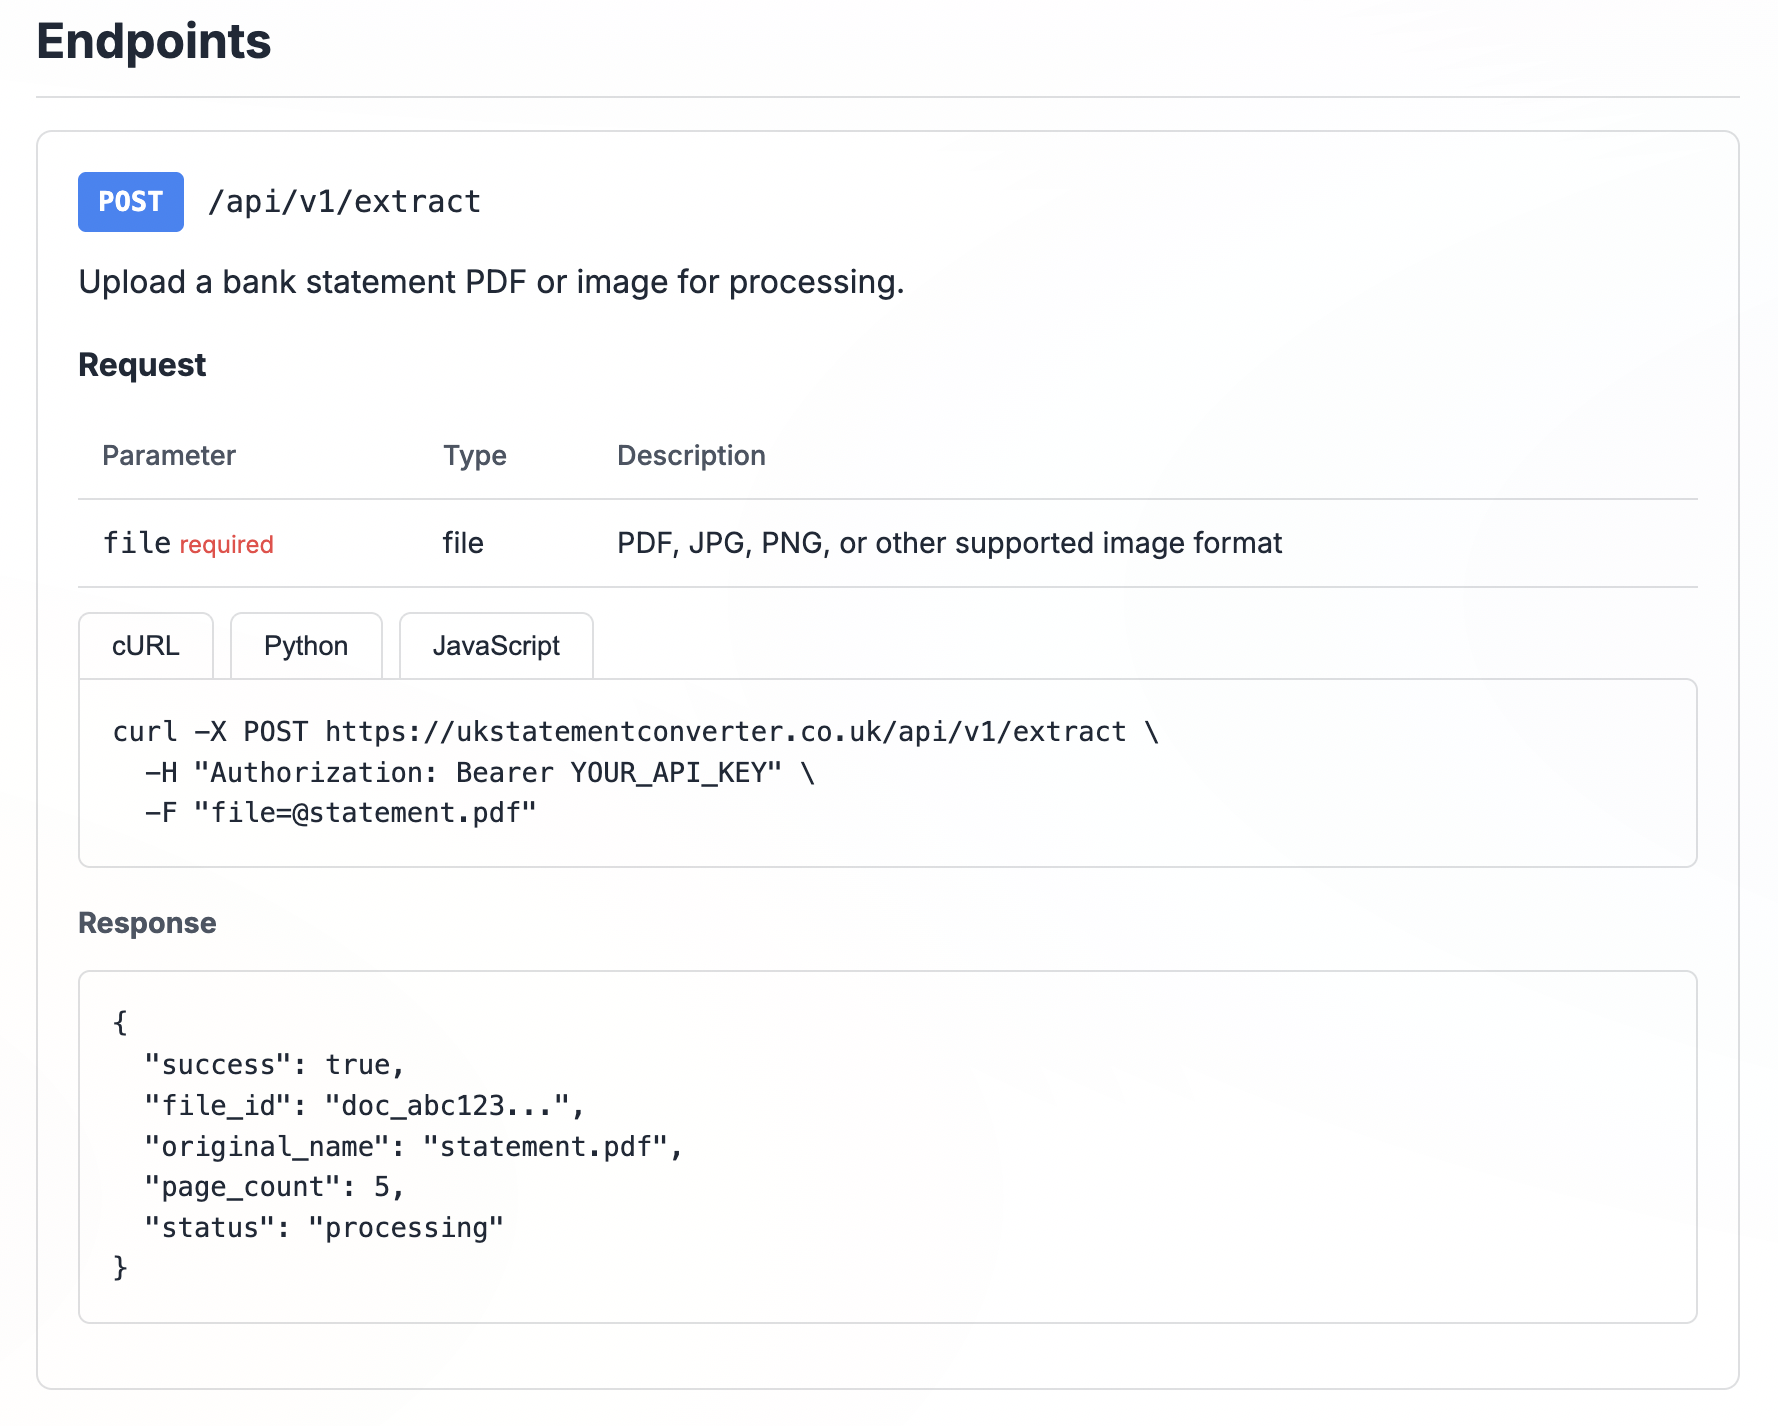
Task: Click the Description column header
Action: (690, 455)
